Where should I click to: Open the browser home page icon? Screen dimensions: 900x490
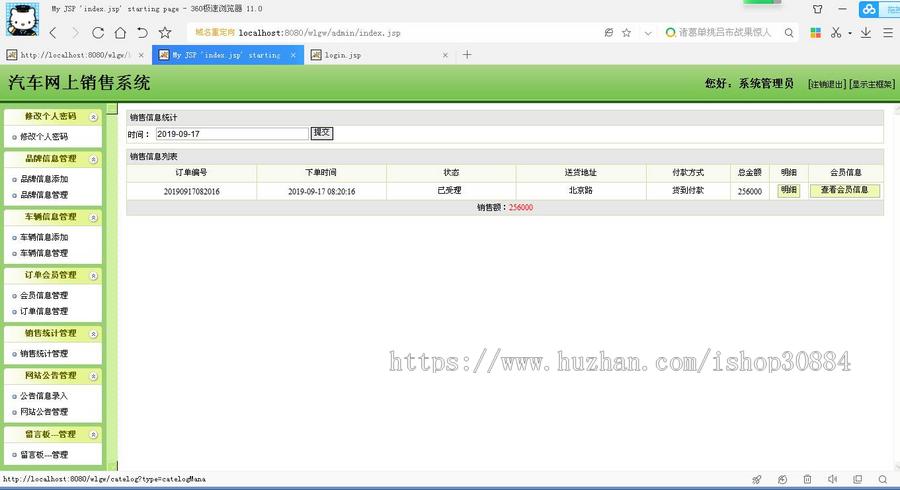pyautogui.click(x=120, y=33)
